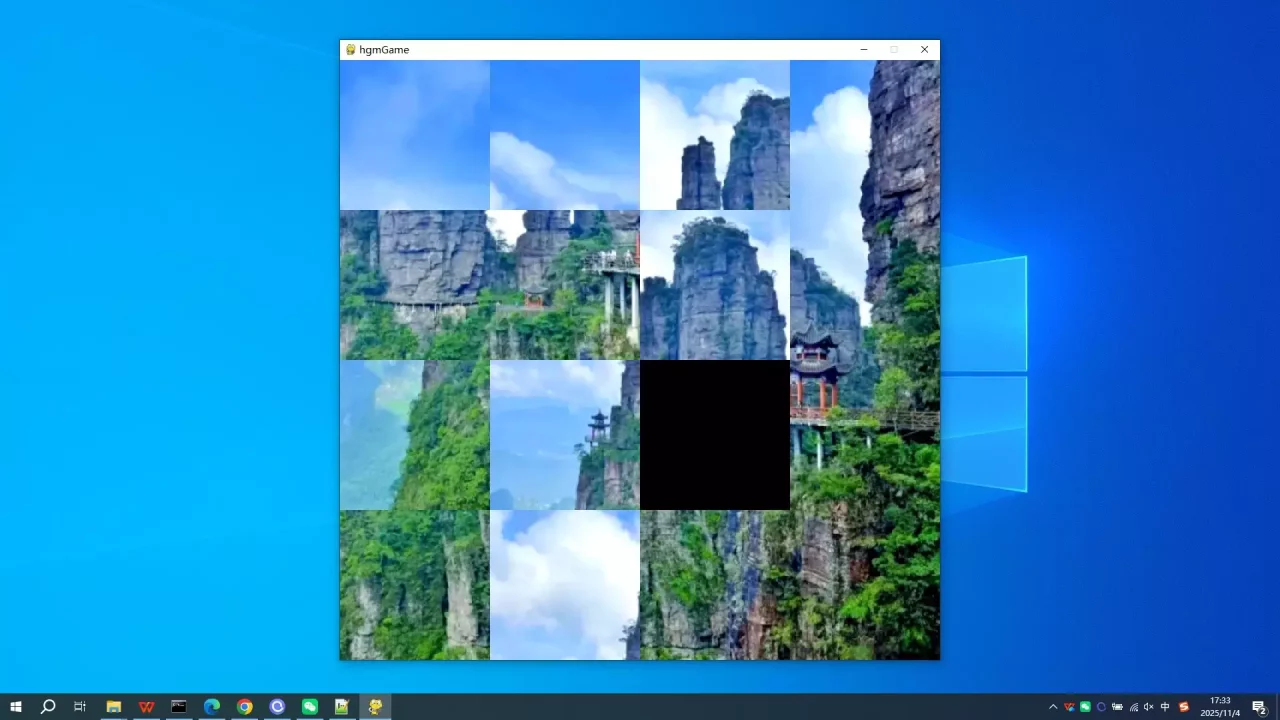Click the clock to open the calendar
Image resolution: width=1280 pixels, height=720 pixels.
click(x=1222, y=707)
